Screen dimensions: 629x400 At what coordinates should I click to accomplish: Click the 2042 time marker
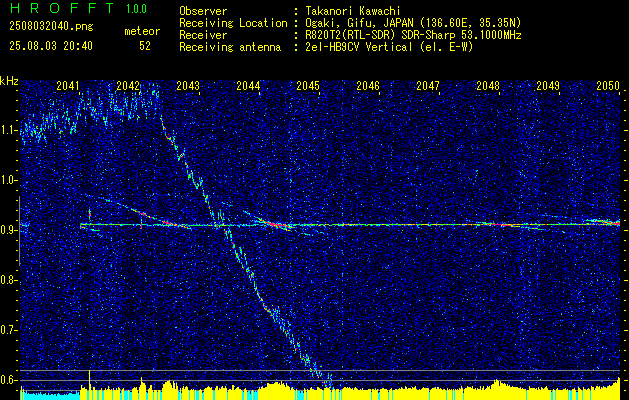point(128,85)
